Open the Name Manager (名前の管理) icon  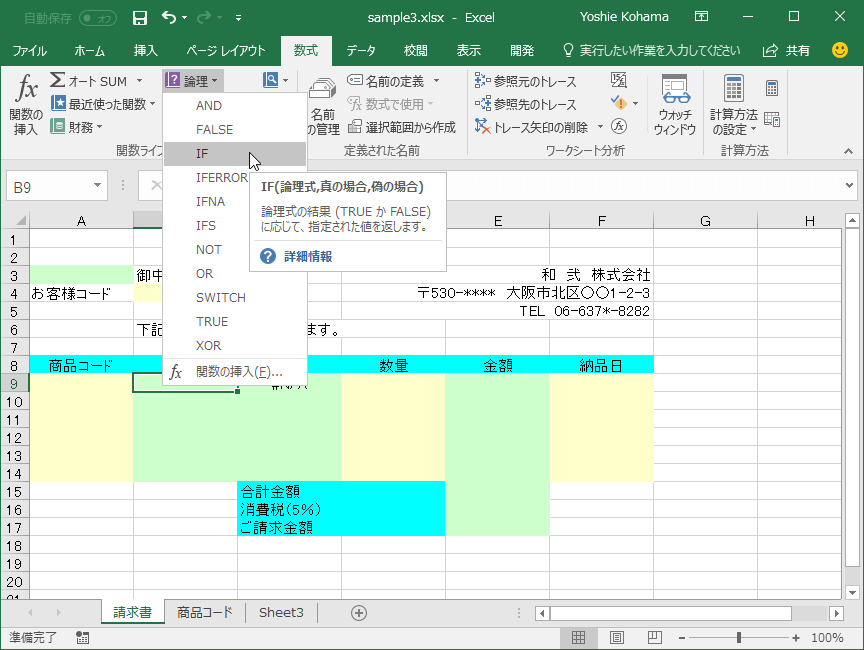(x=322, y=107)
